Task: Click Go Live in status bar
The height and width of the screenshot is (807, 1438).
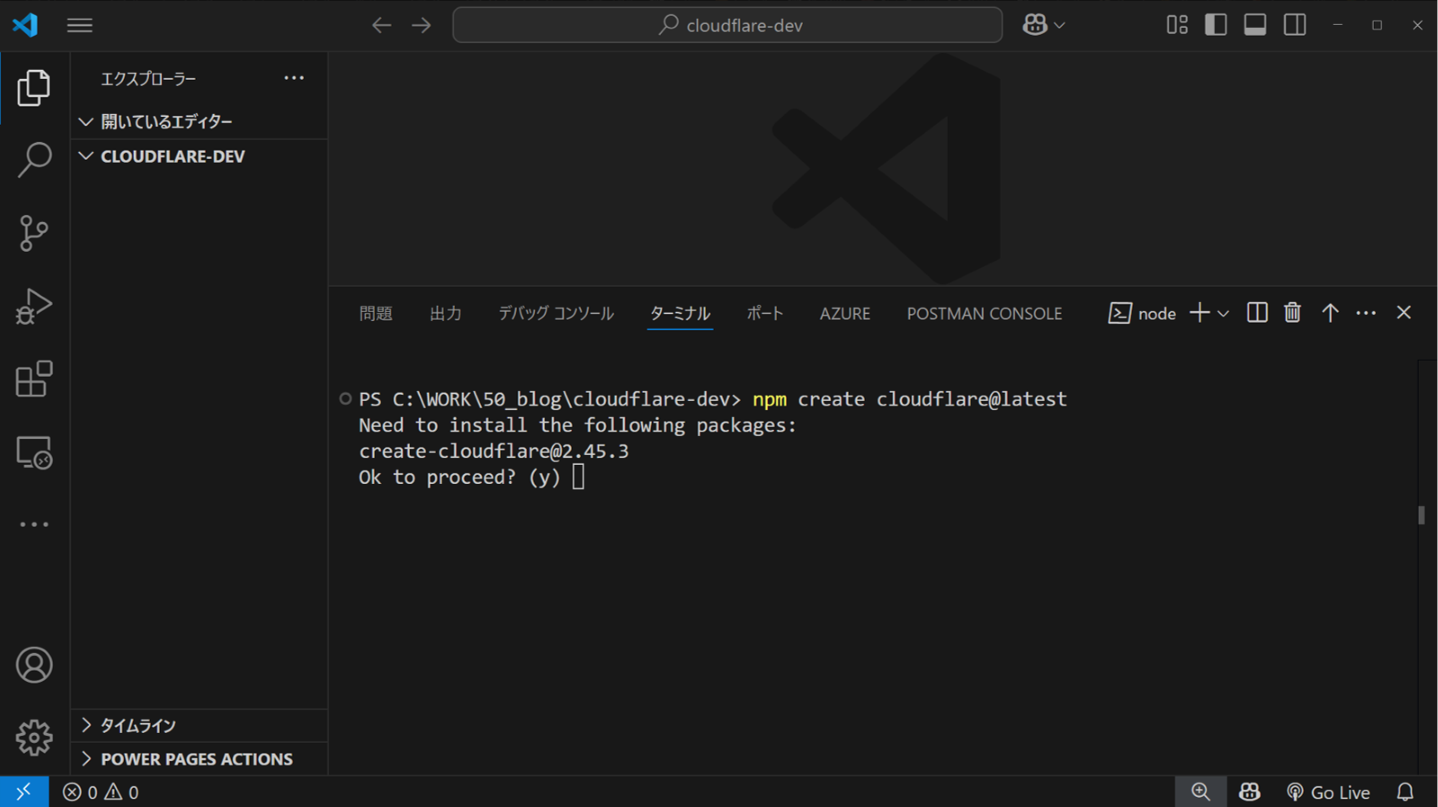Action: [1328, 792]
